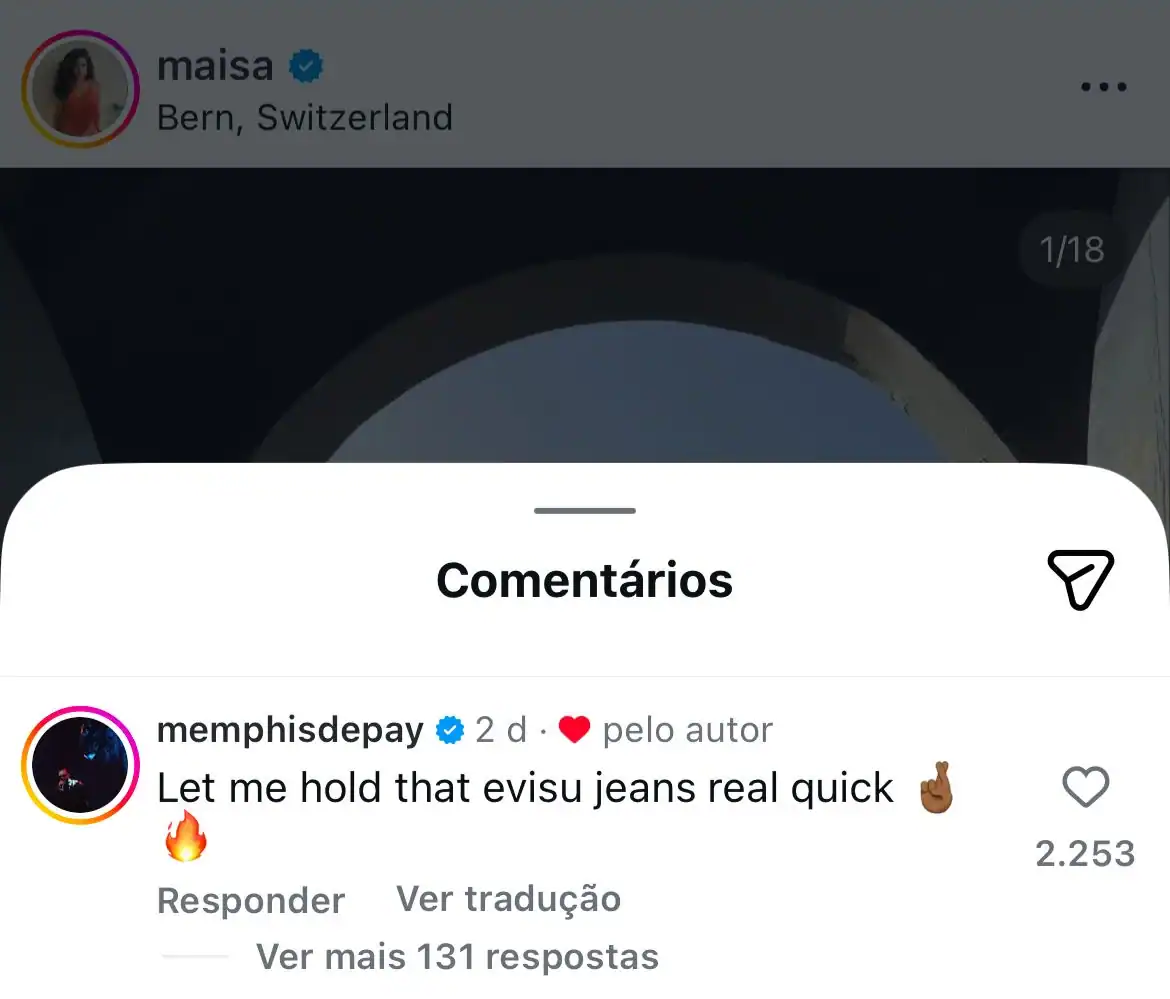Tap the heart icon to like memphisdepay's comment
1170x999 pixels.
[1086, 787]
